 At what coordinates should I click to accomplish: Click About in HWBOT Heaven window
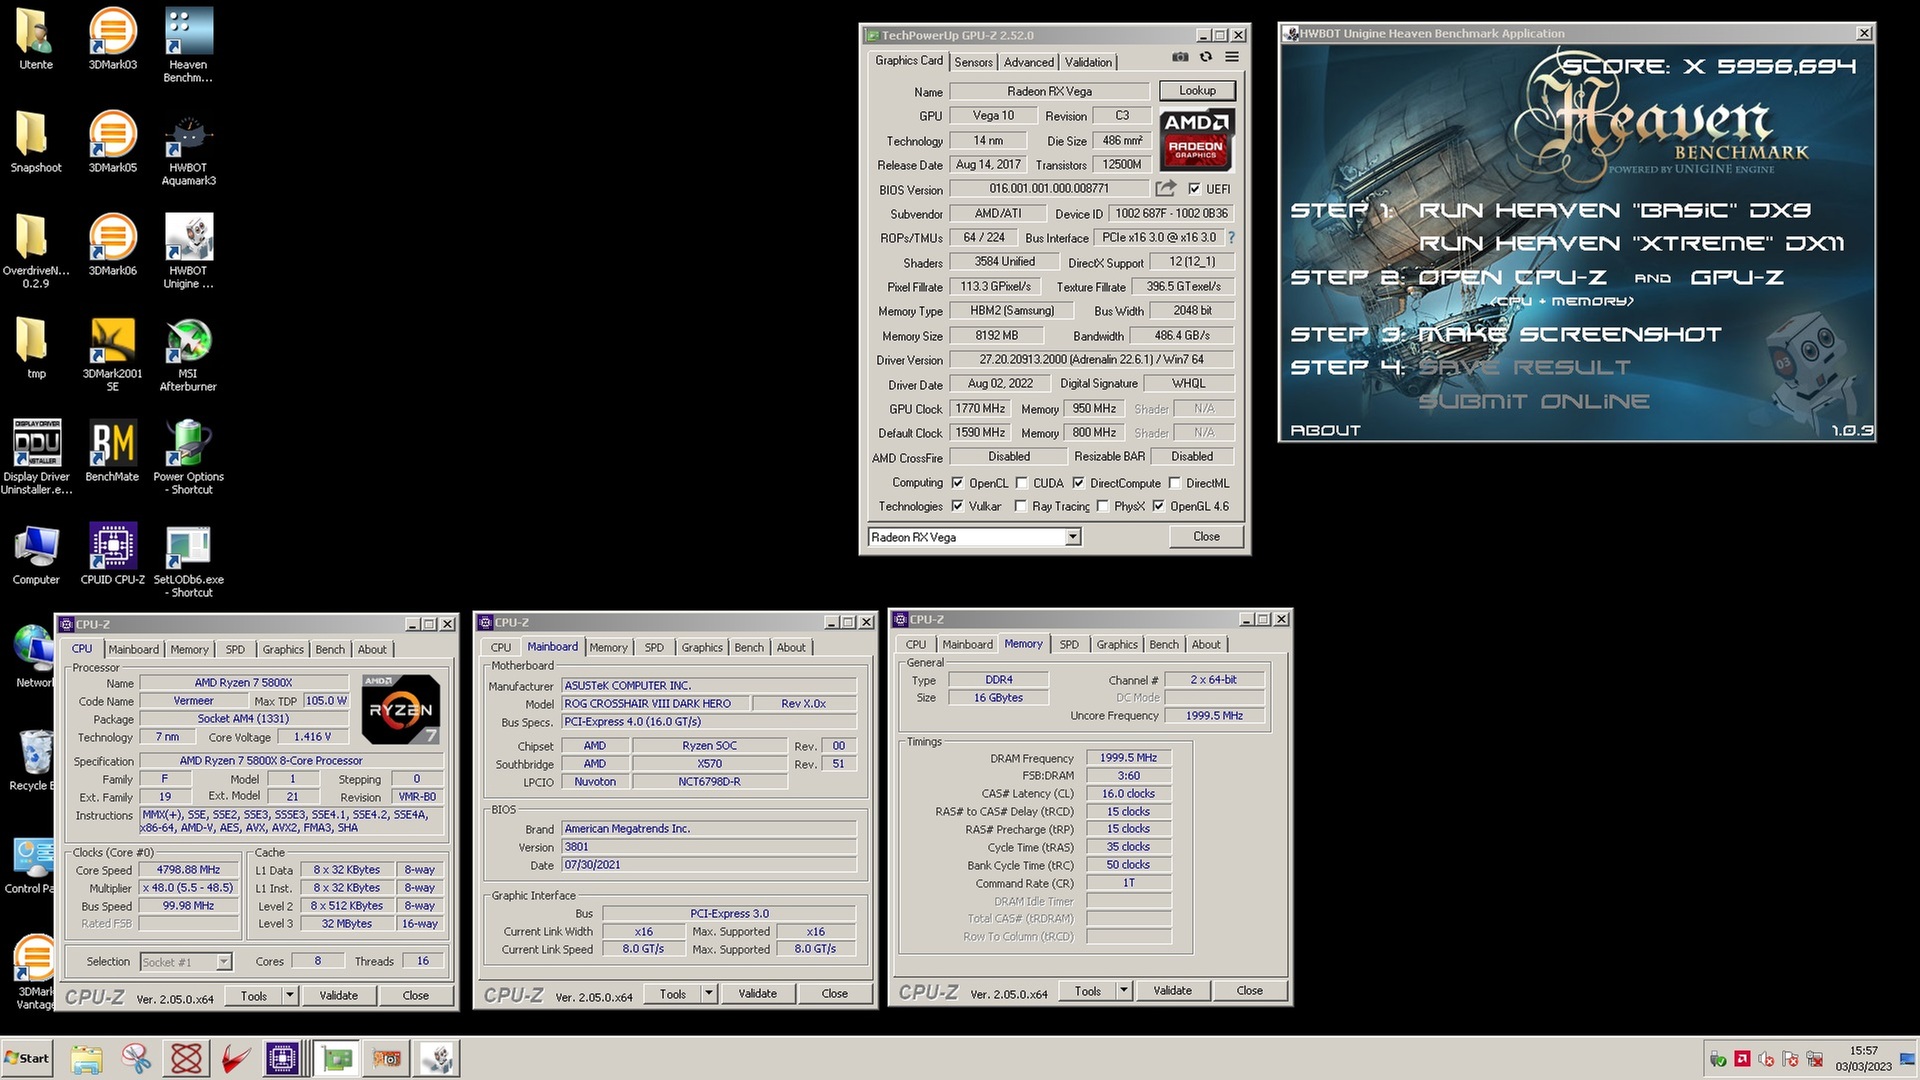click(x=1325, y=431)
